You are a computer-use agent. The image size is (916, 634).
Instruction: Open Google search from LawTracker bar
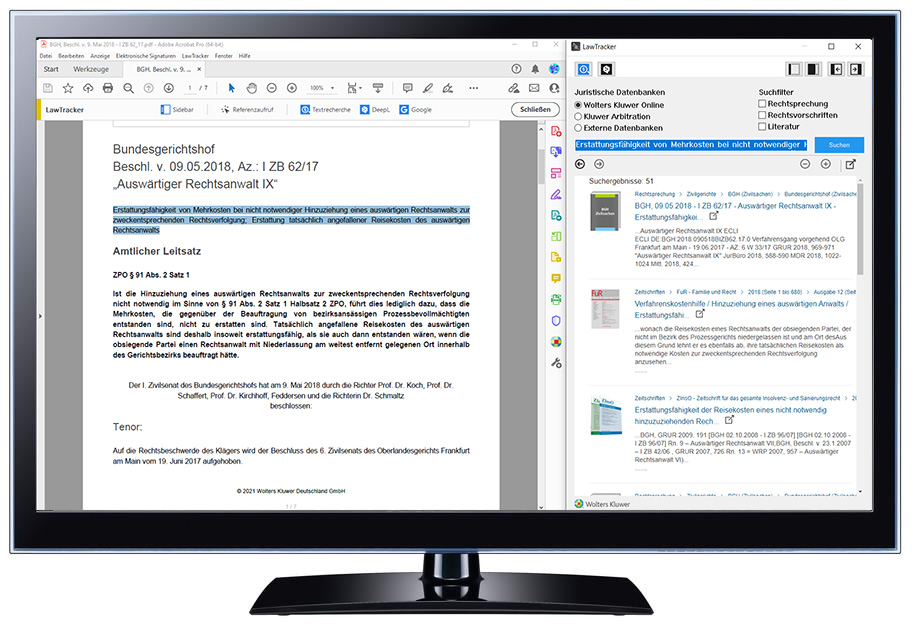(x=404, y=110)
